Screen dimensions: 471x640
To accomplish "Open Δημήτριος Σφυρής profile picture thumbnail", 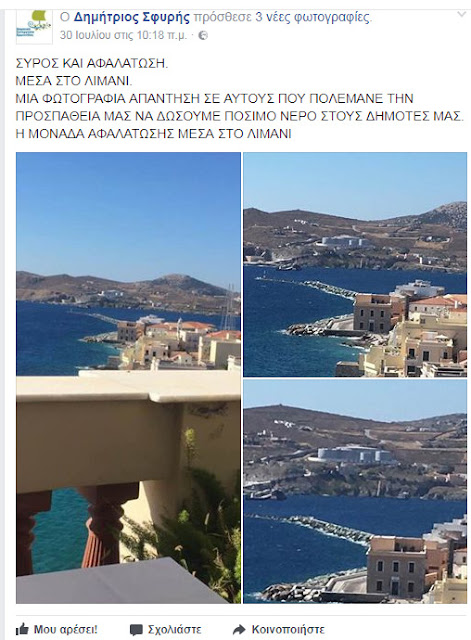I will (34, 25).
